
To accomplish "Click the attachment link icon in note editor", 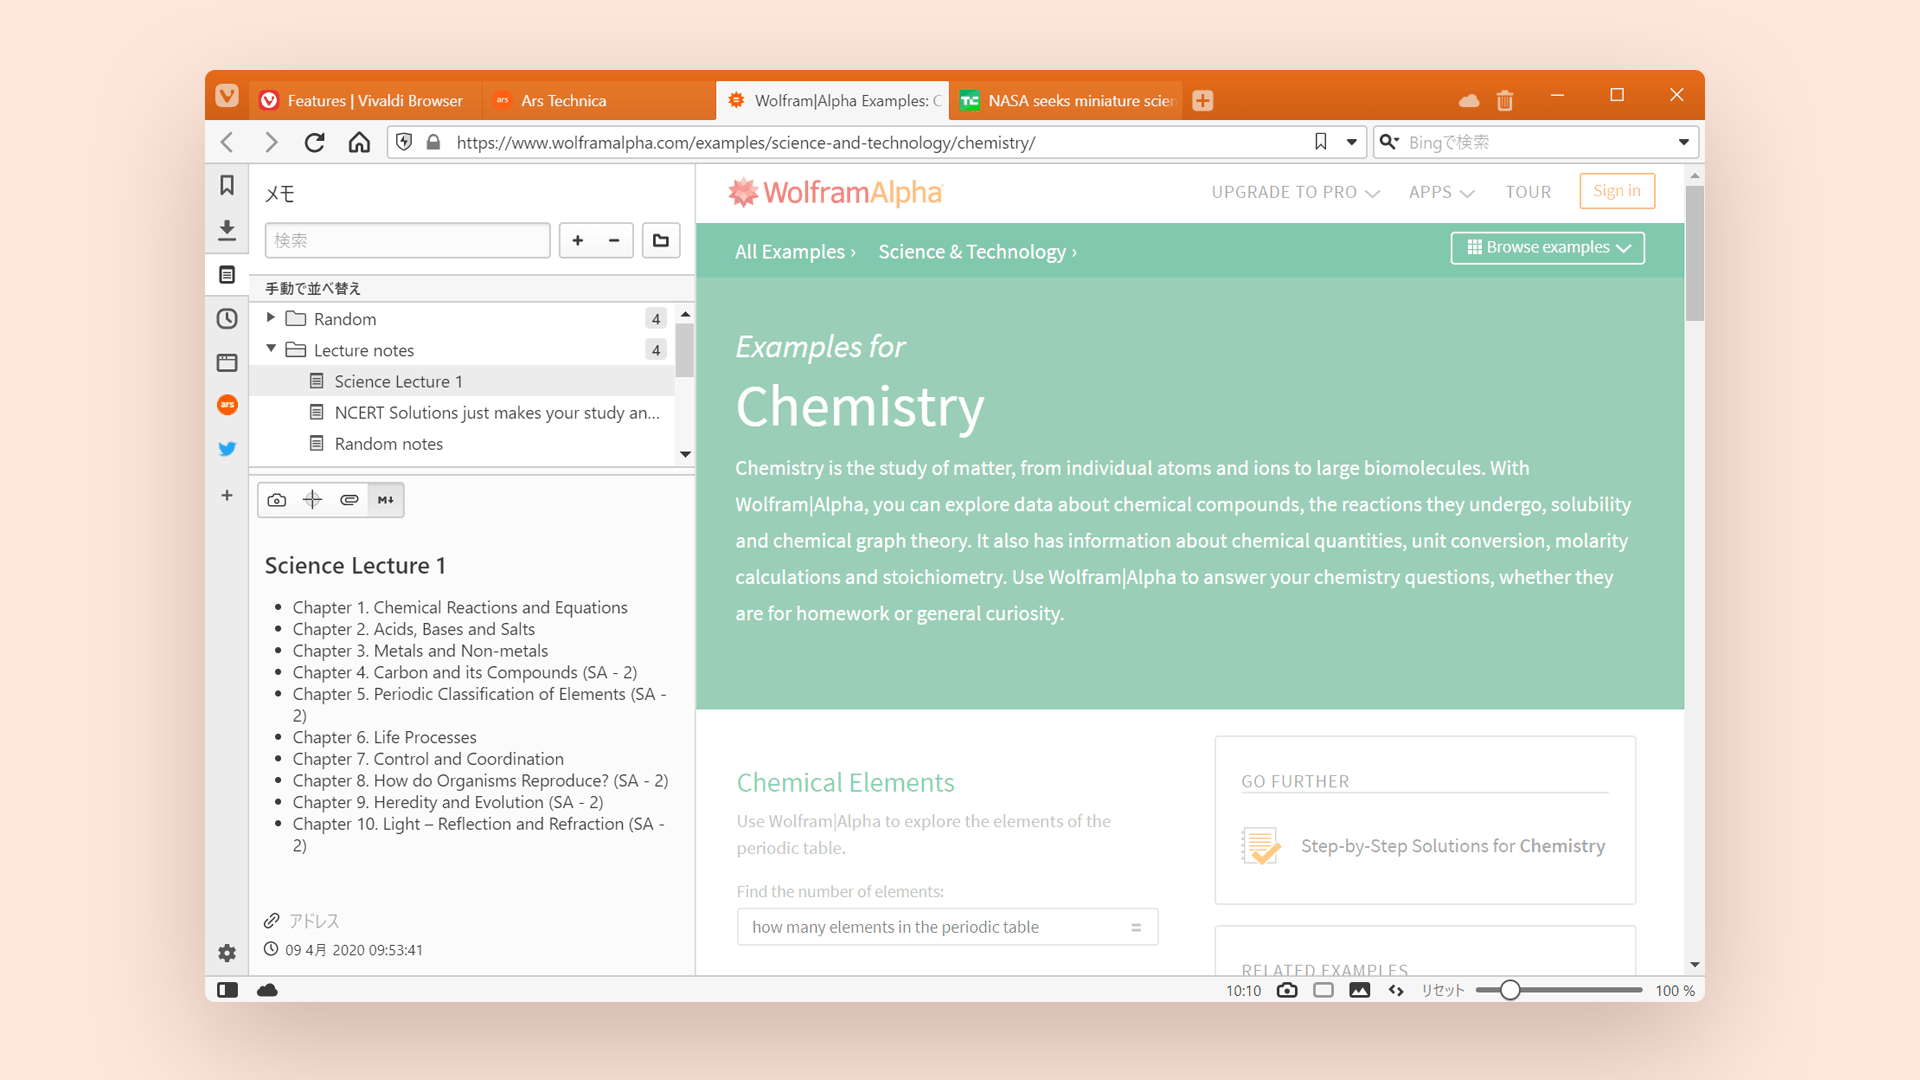I will (349, 500).
